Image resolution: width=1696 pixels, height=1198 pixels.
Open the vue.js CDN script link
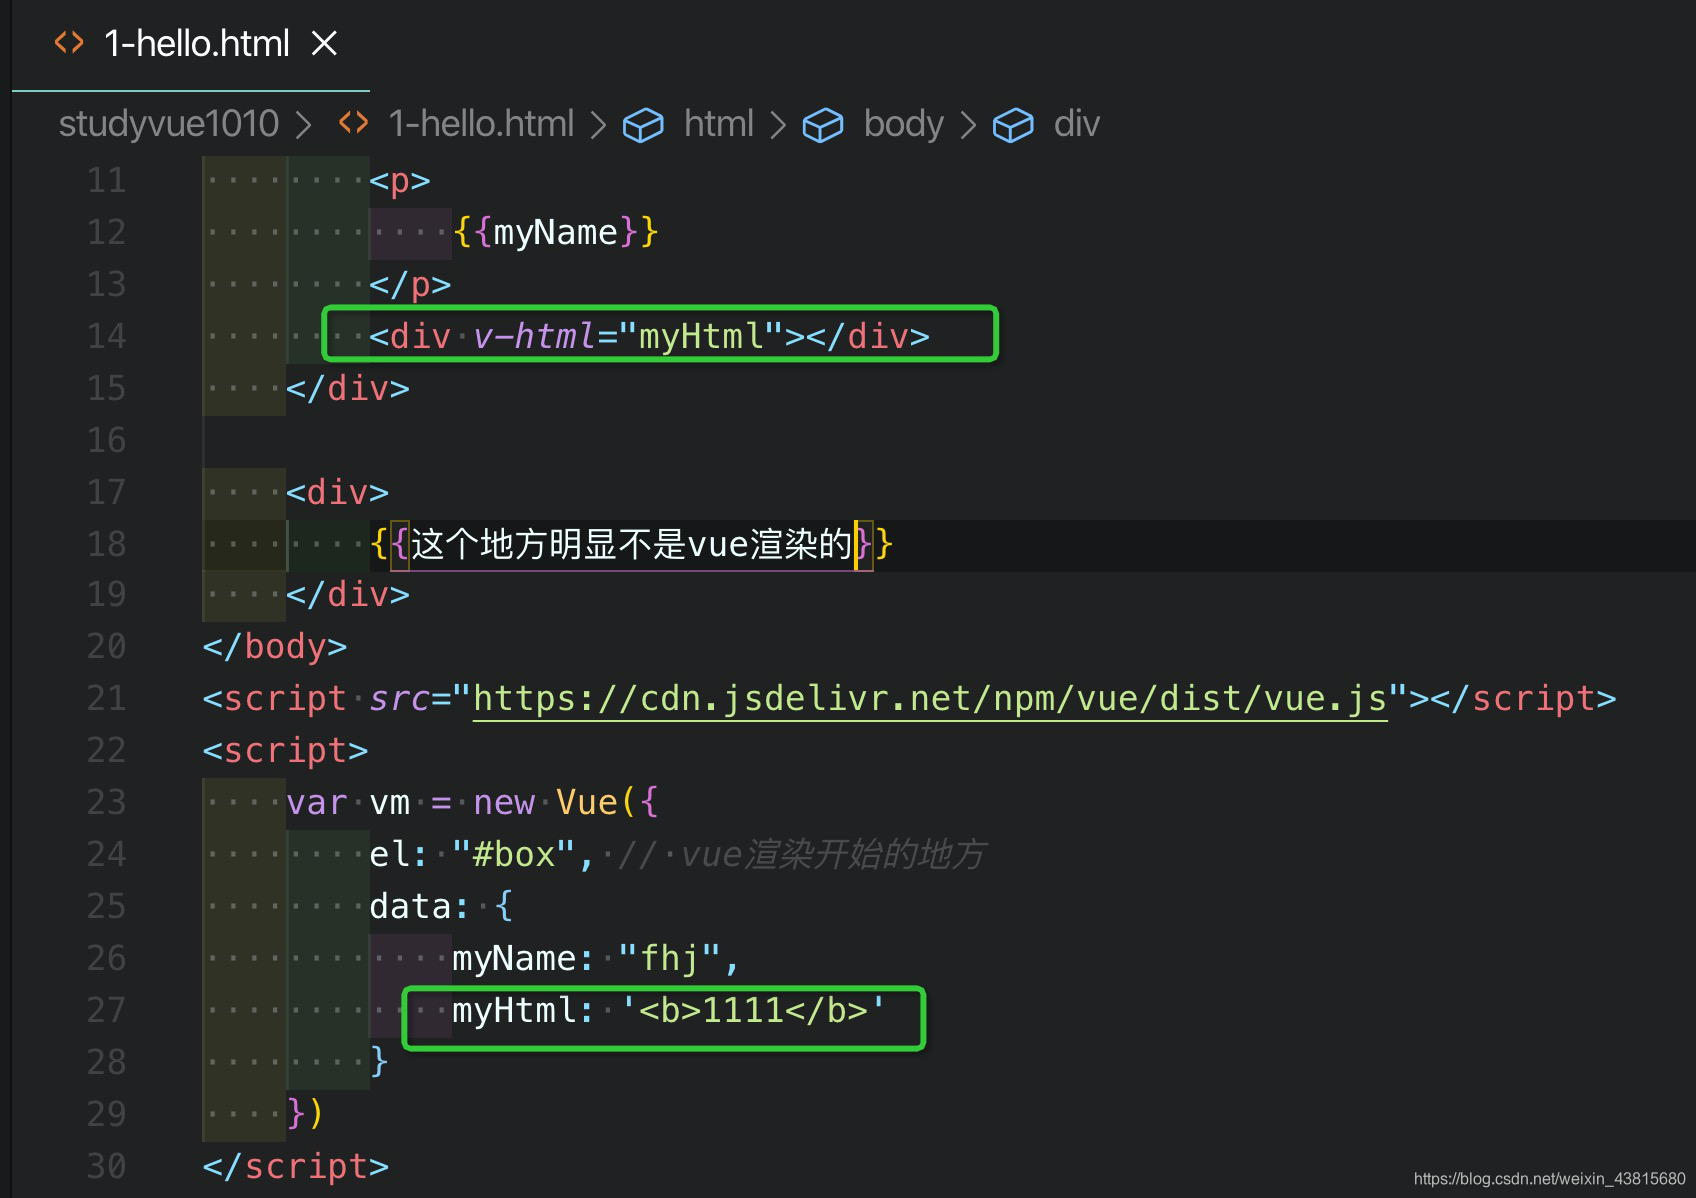pyautogui.click(x=930, y=698)
